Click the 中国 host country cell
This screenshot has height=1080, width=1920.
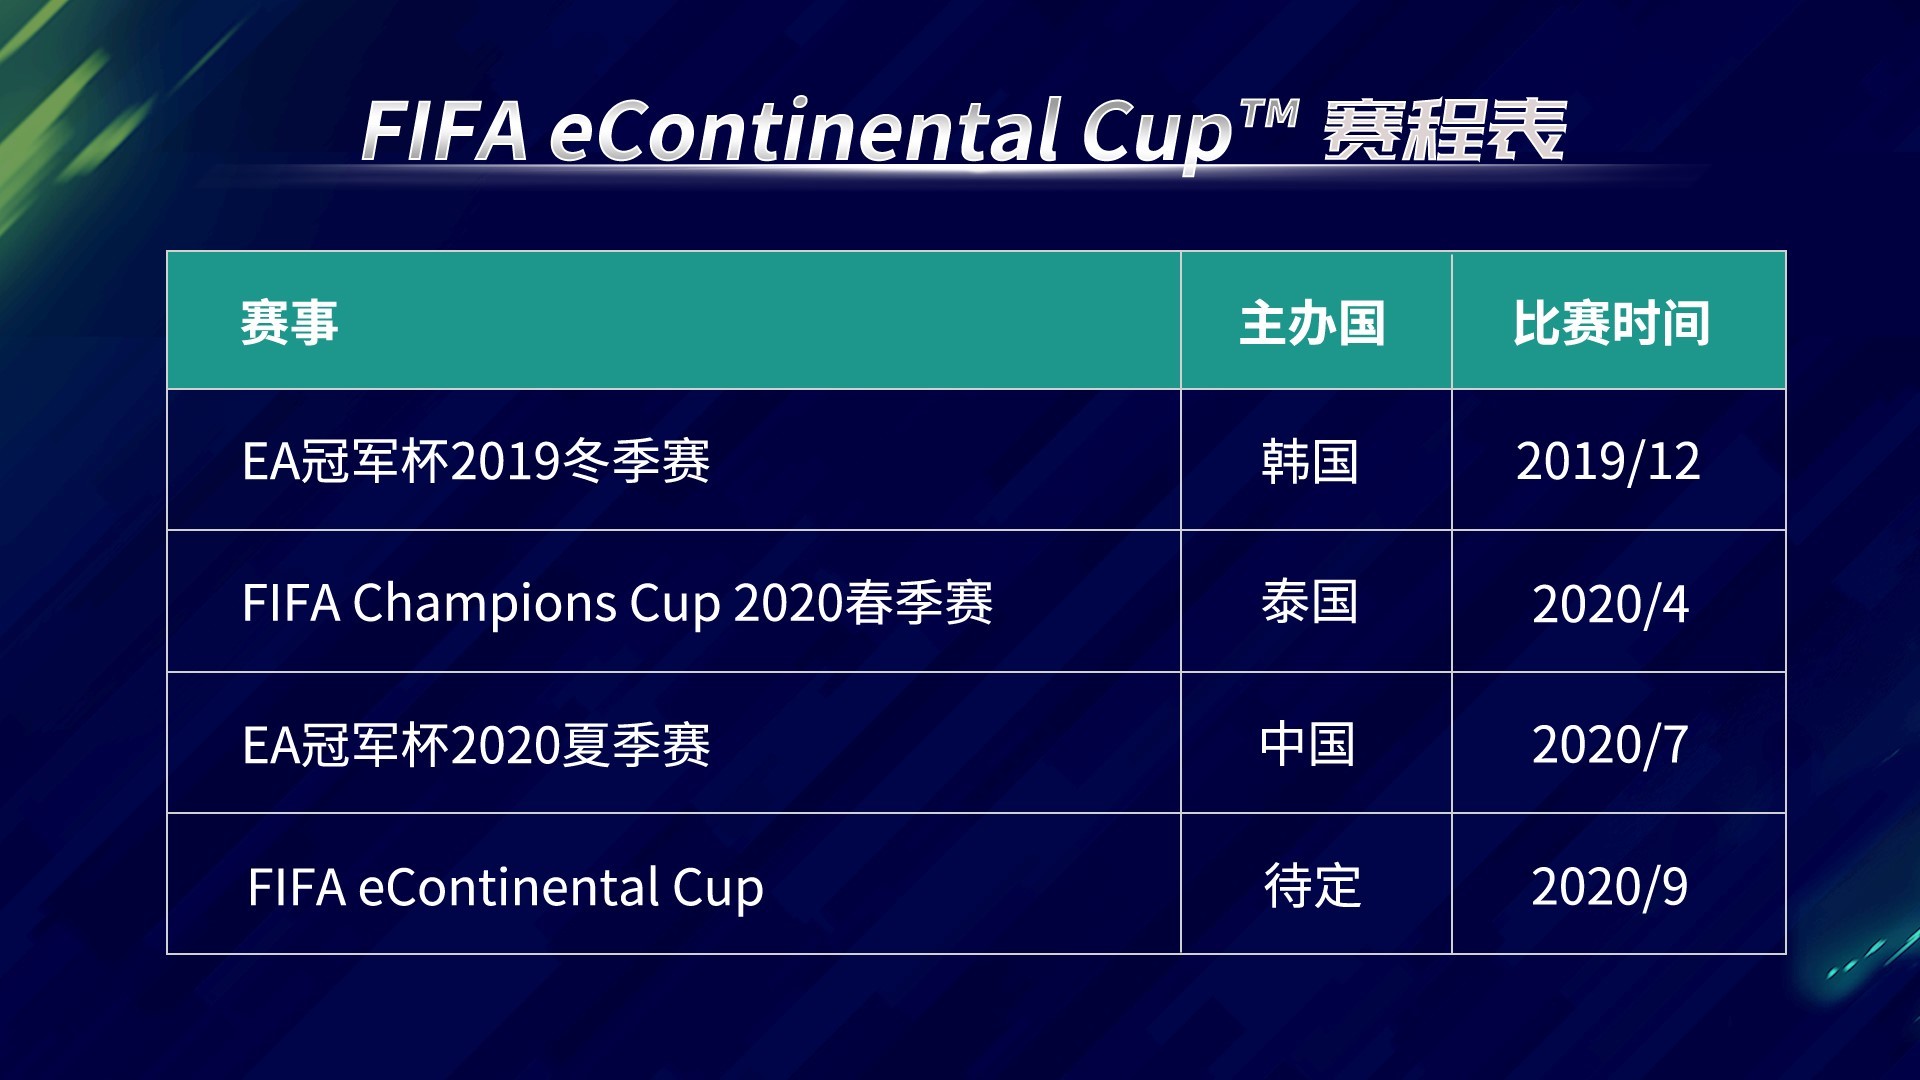pyautogui.click(x=1308, y=745)
